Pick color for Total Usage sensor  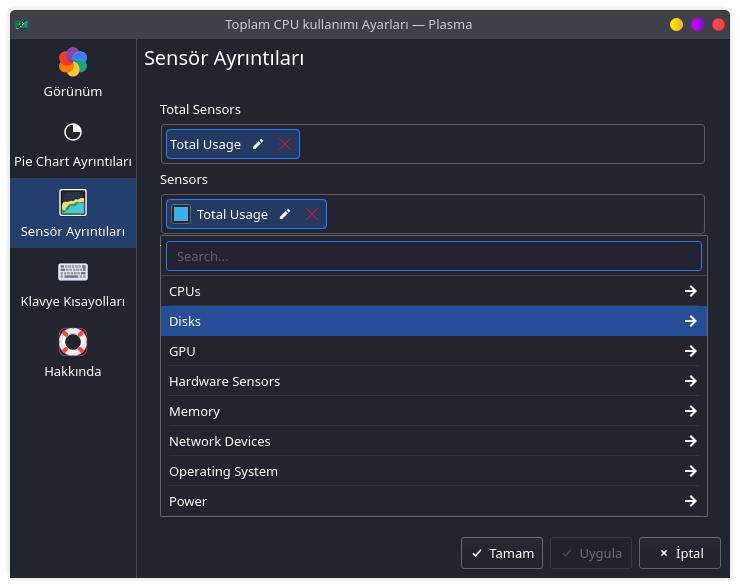(x=181, y=214)
